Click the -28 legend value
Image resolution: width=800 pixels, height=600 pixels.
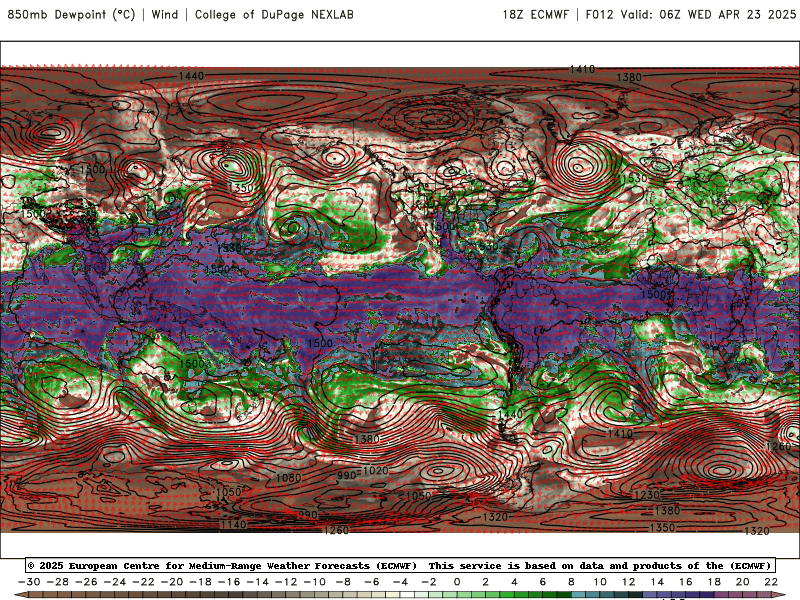(58, 582)
